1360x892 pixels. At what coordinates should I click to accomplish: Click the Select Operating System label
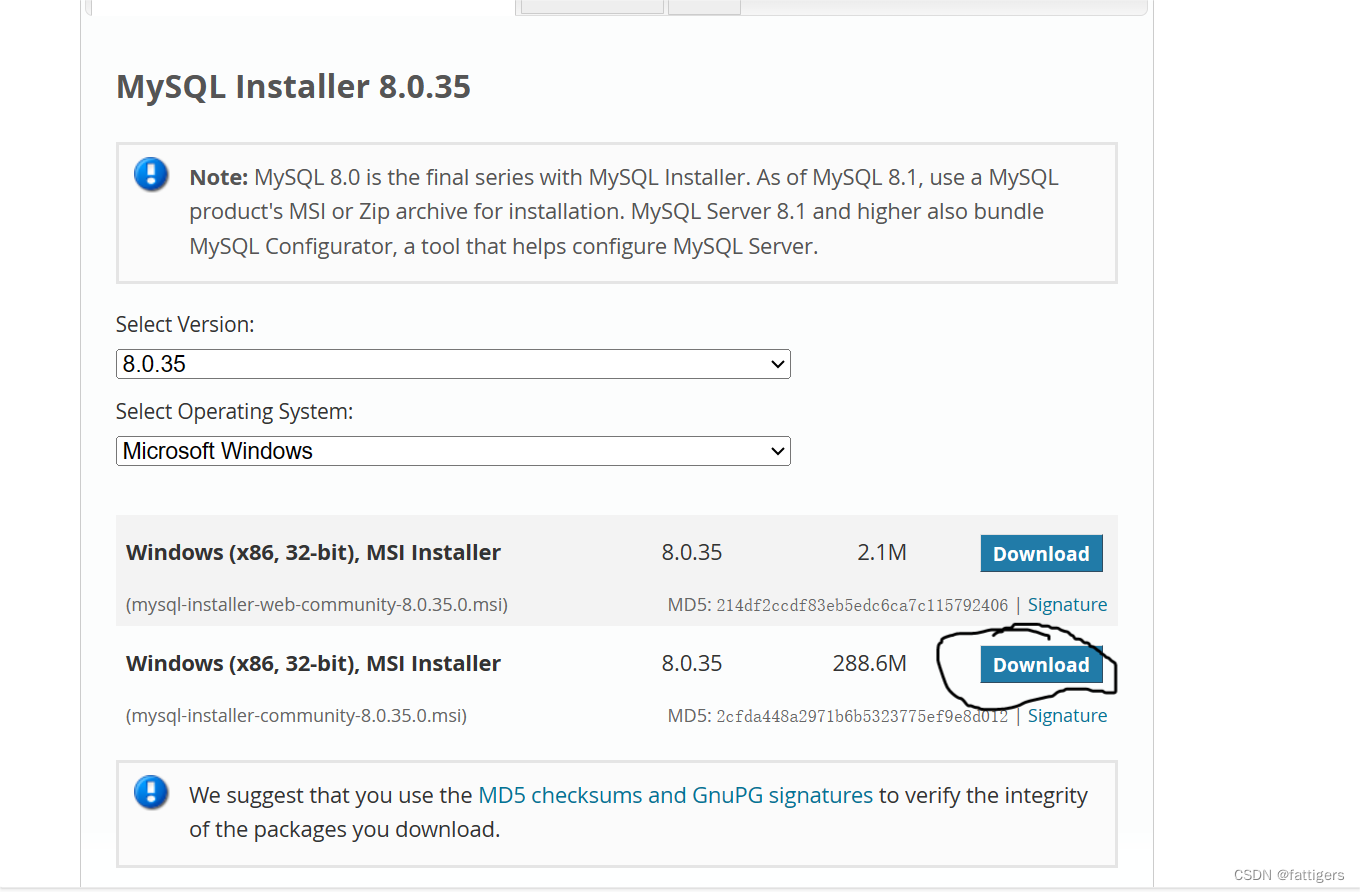[x=234, y=412]
